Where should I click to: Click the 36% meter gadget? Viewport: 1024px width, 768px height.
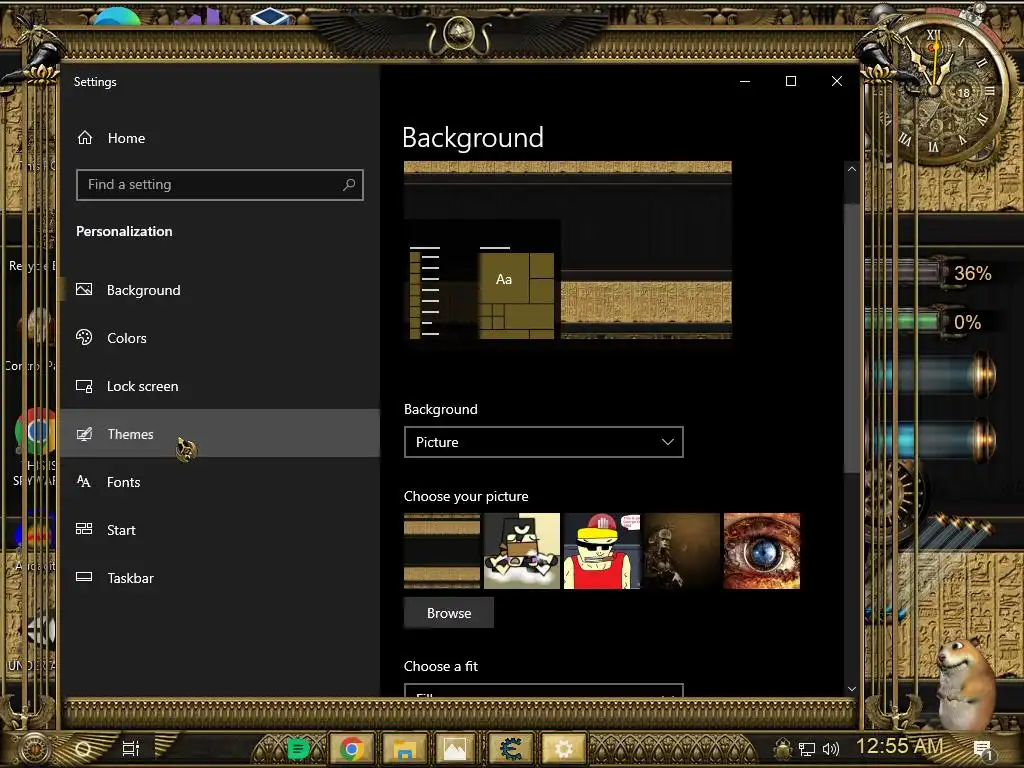pyautogui.click(x=931, y=273)
